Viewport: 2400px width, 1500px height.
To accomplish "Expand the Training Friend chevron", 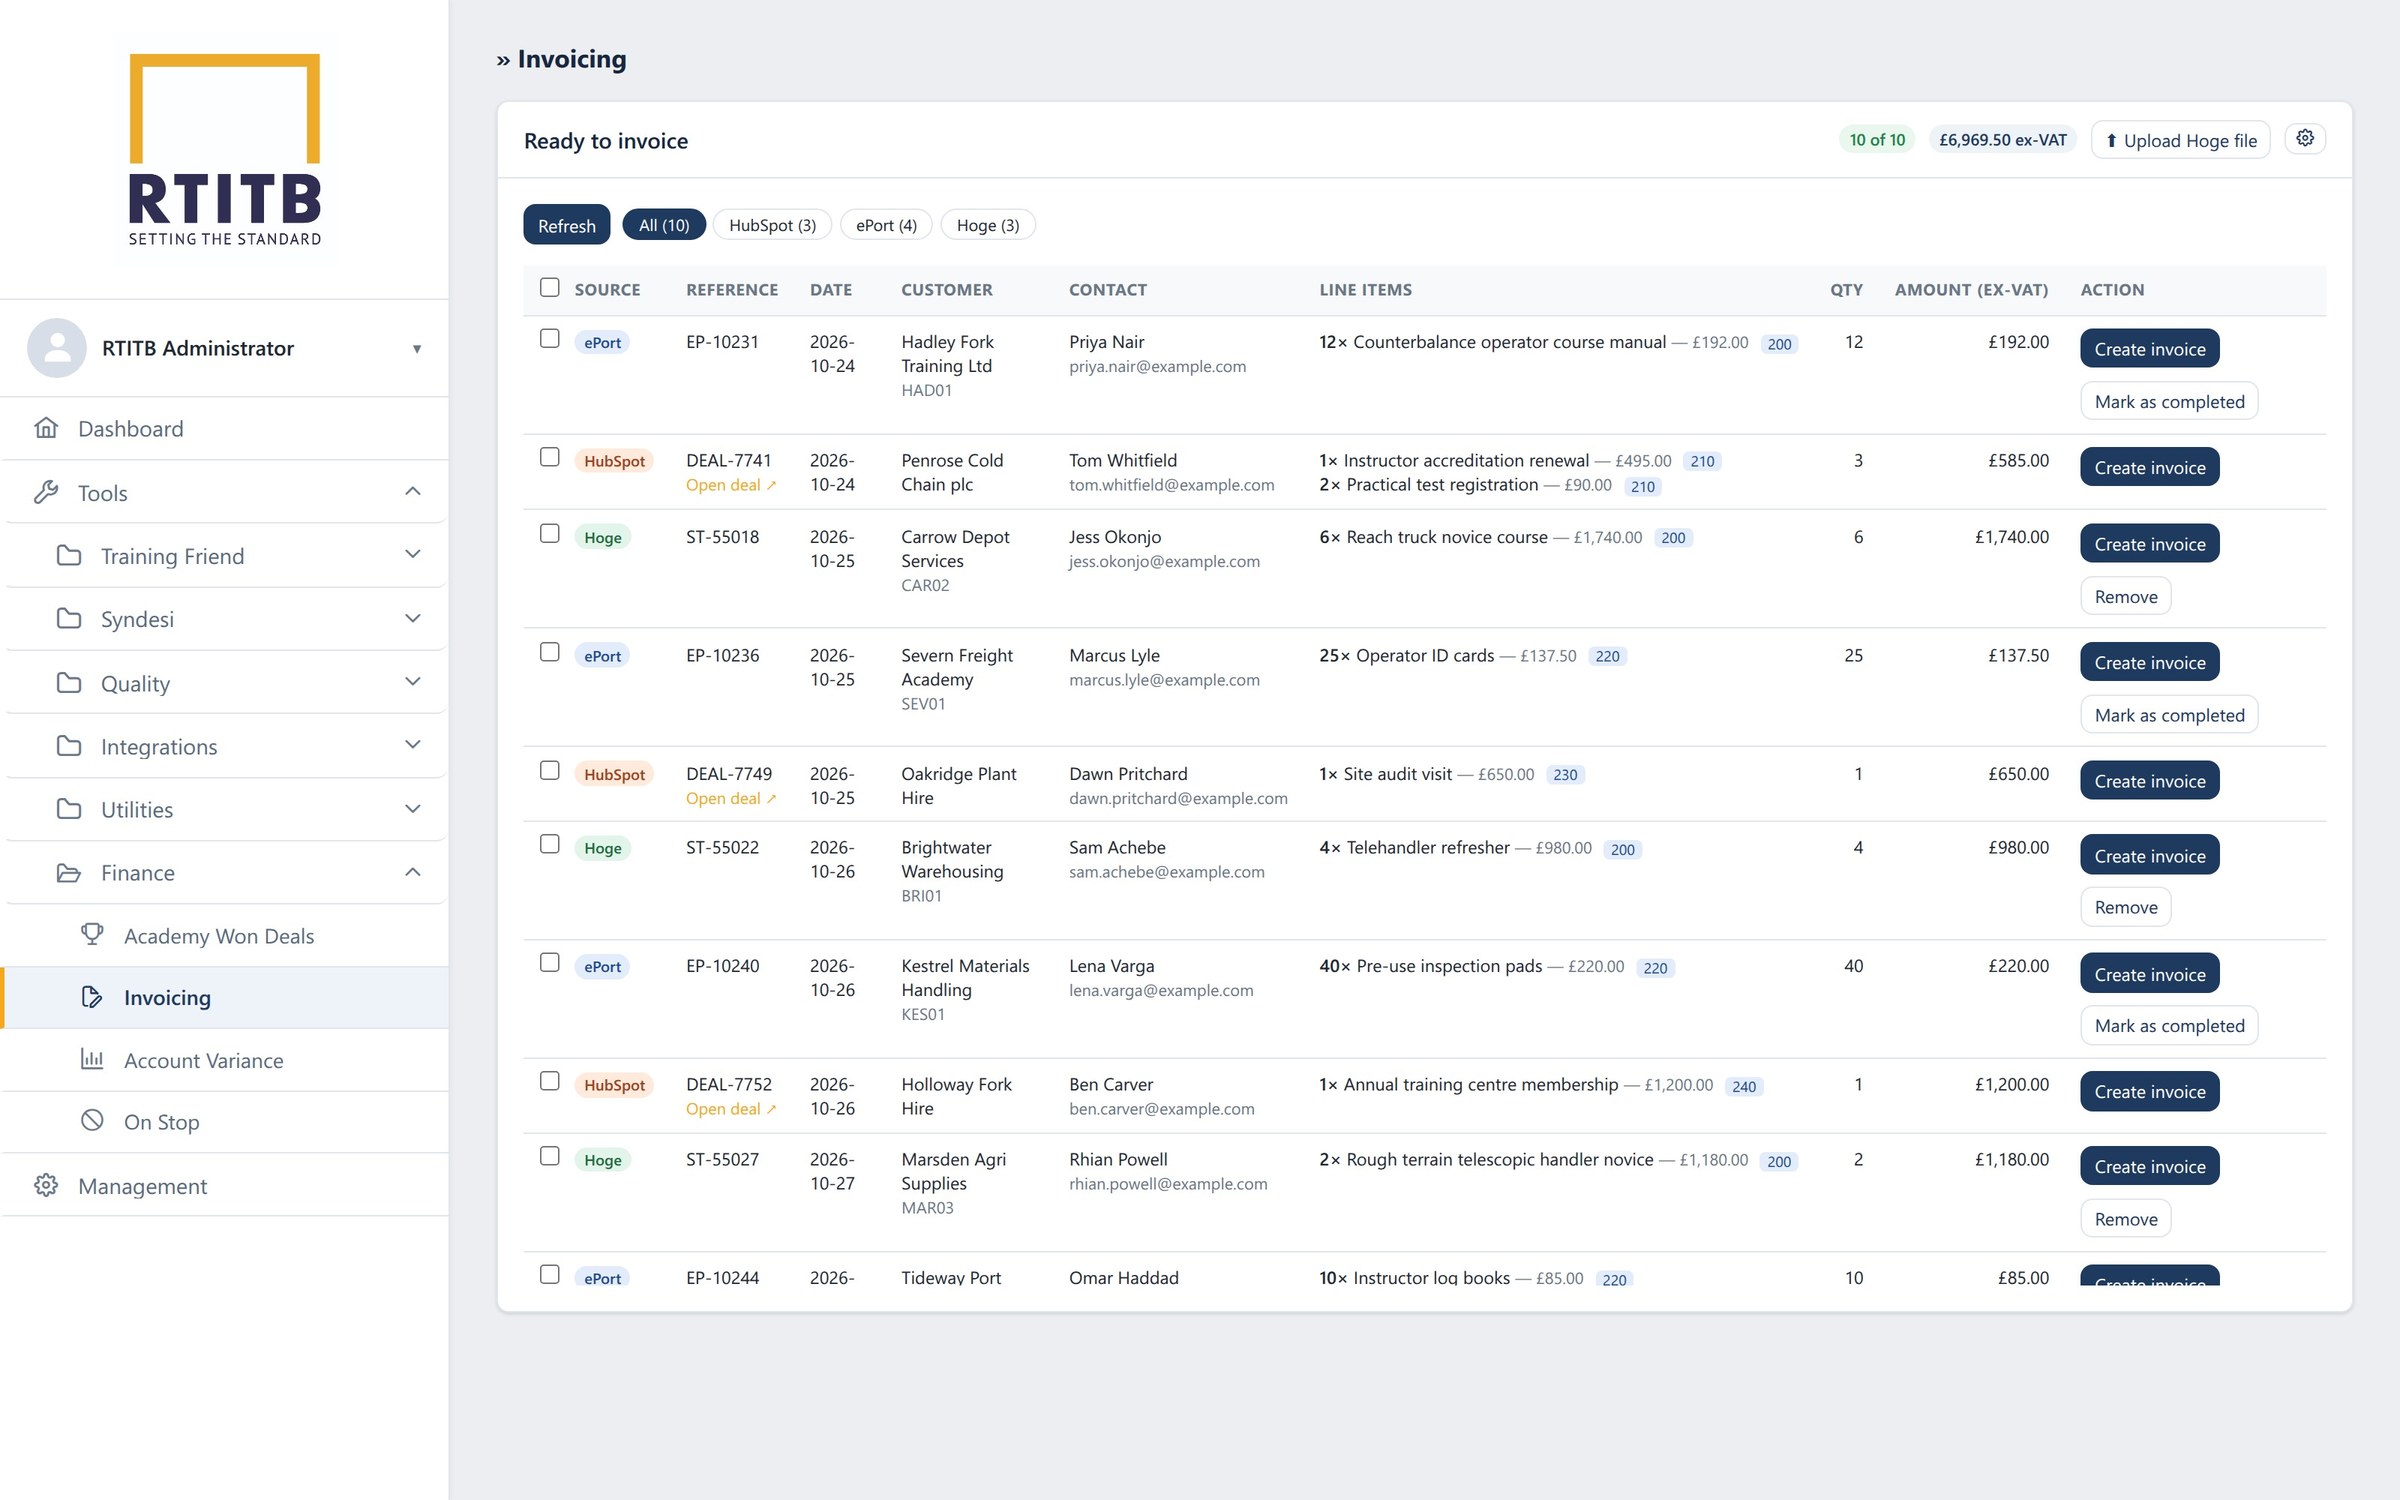I will (x=412, y=554).
